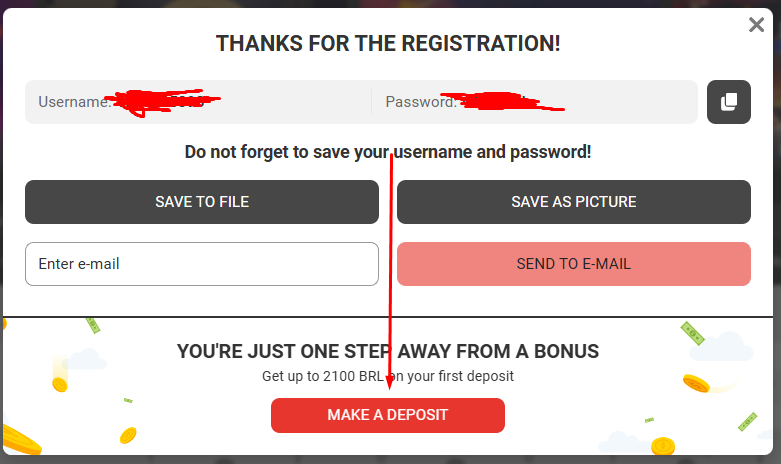Focus the Enter e-mail field
781x464 pixels.
point(201,264)
